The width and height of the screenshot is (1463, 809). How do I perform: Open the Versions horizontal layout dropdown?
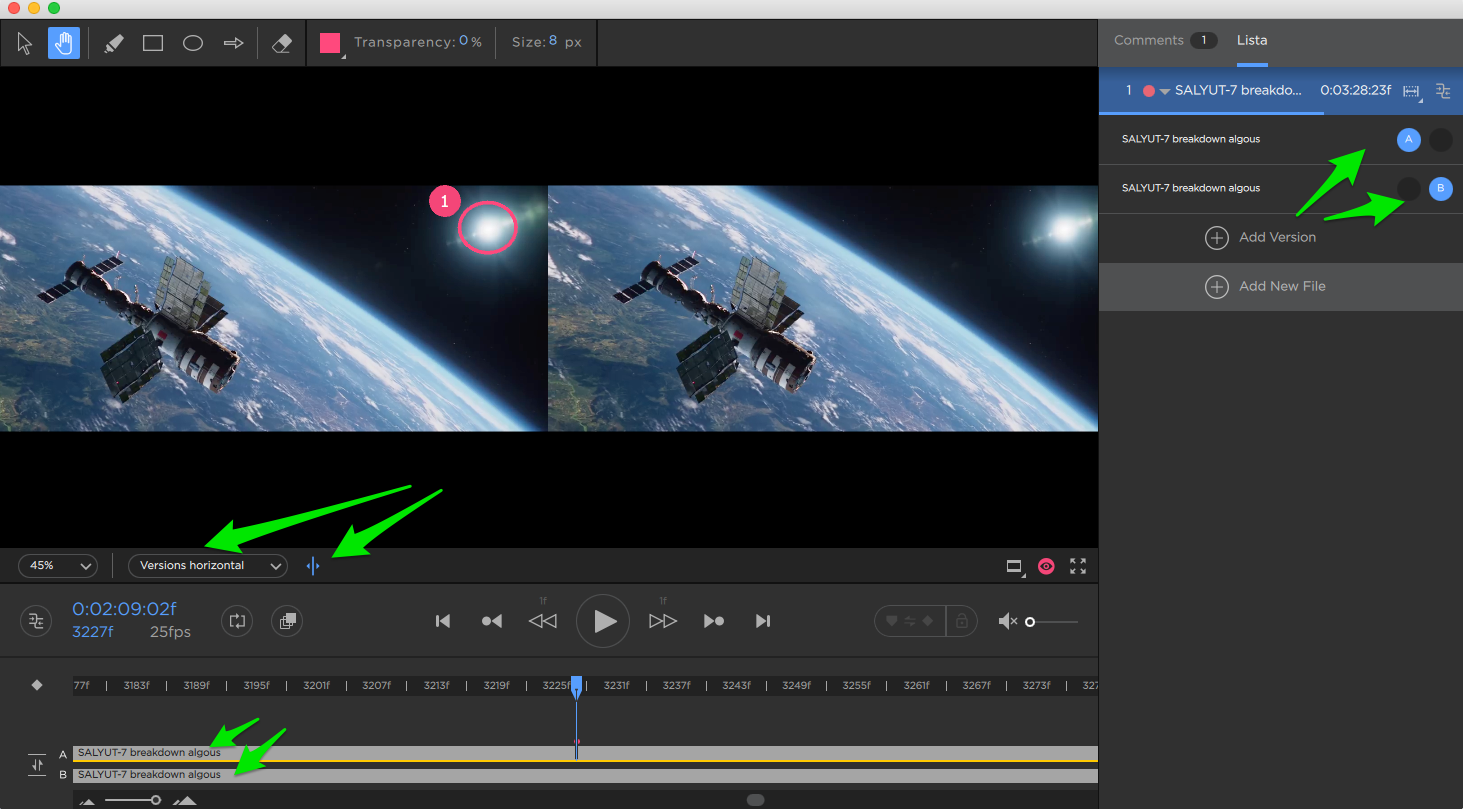208,565
